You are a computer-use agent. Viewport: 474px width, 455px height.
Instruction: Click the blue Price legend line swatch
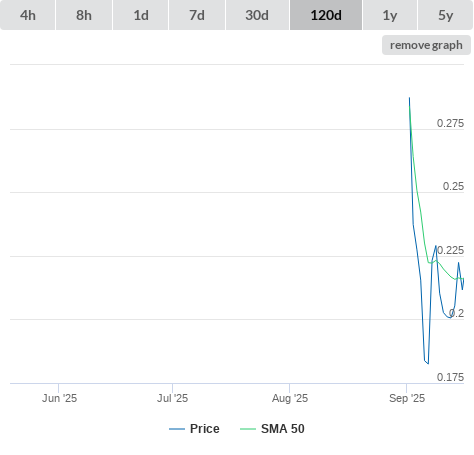point(177,429)
